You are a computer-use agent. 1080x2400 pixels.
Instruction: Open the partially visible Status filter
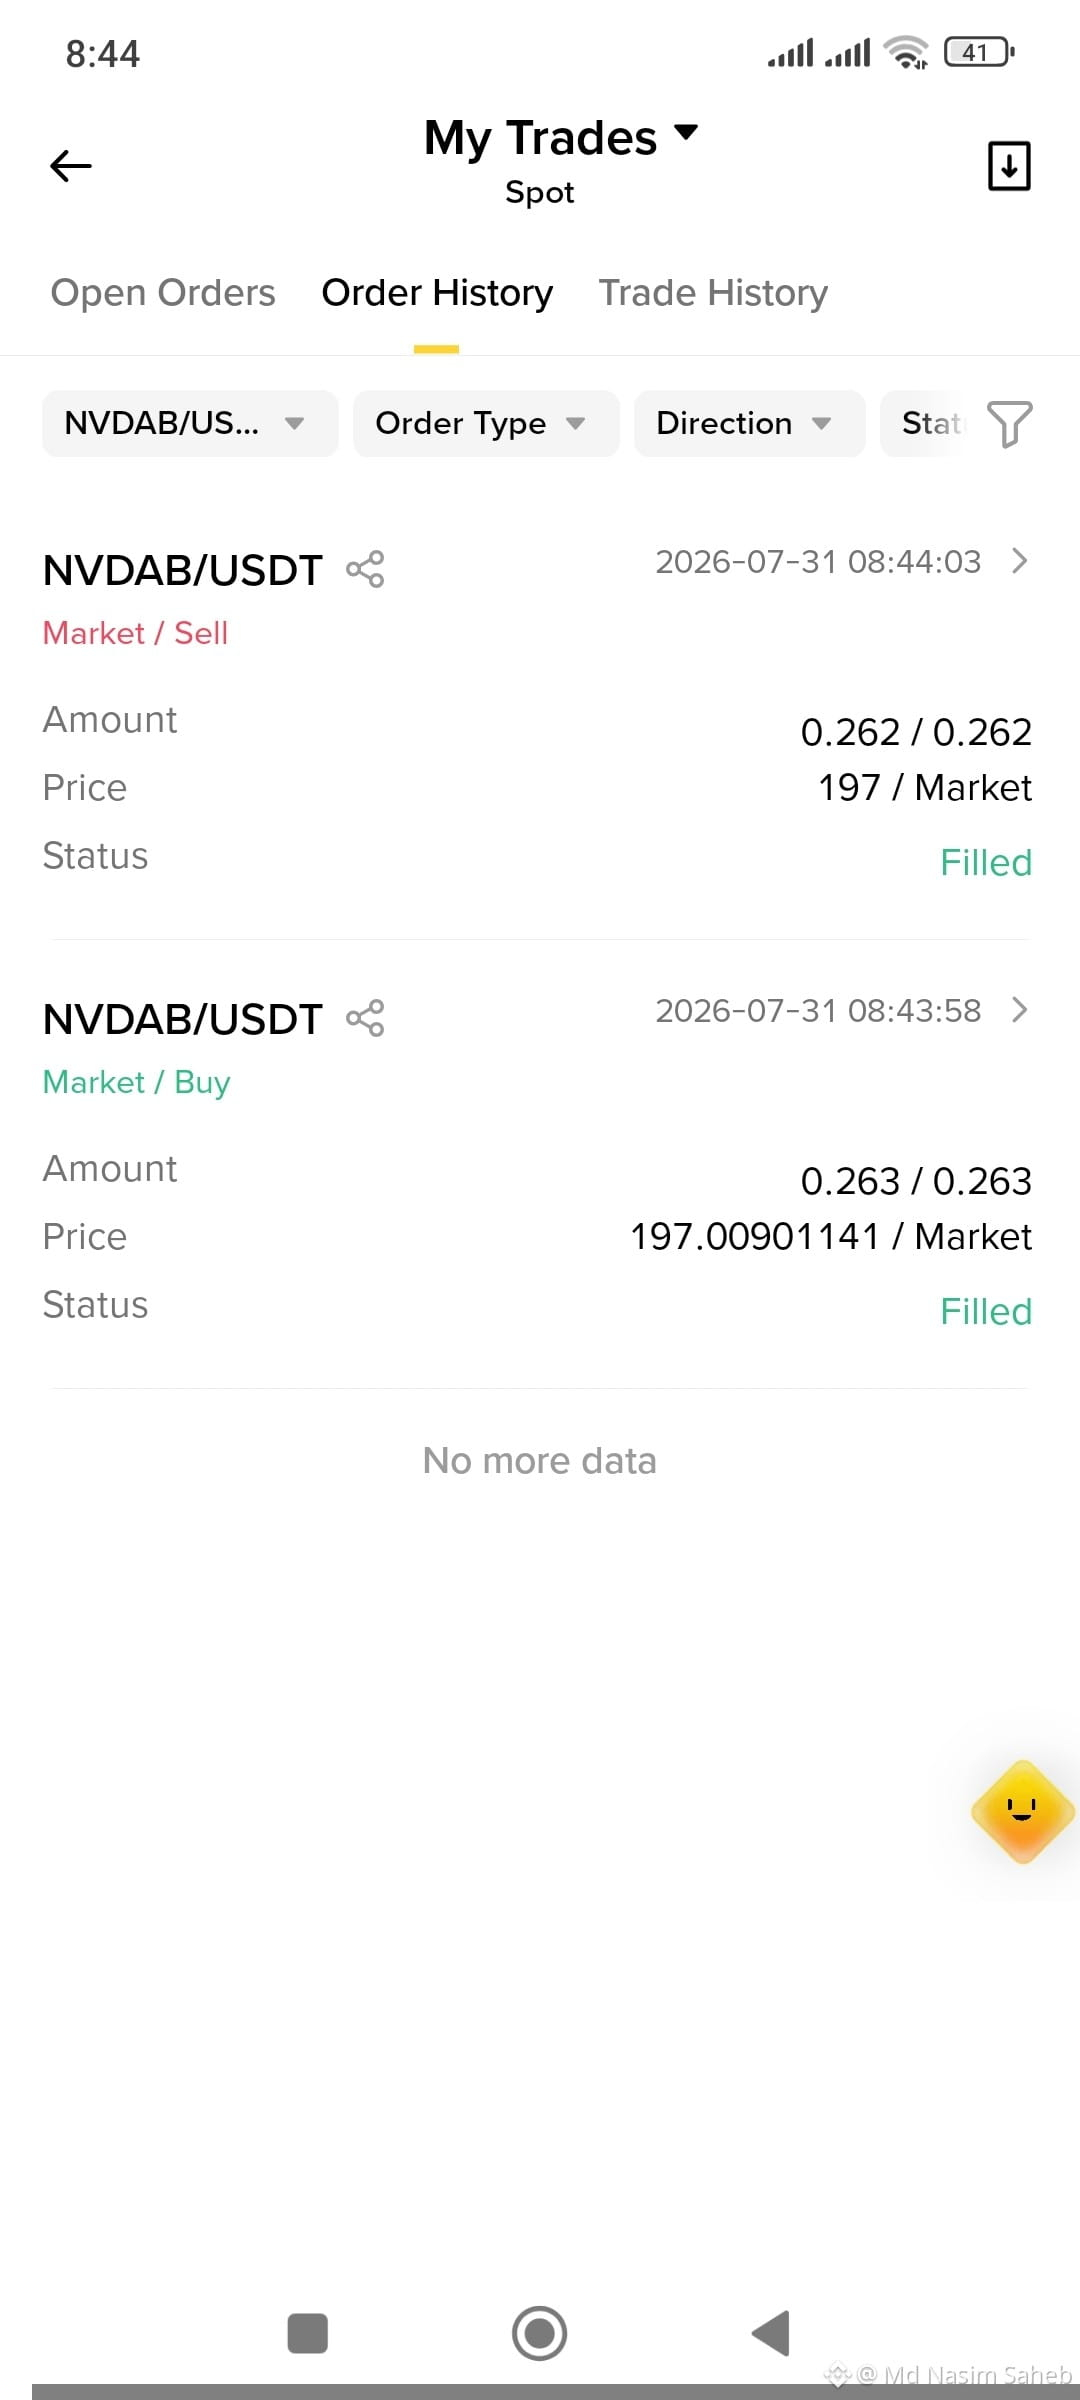coord(930,424)
